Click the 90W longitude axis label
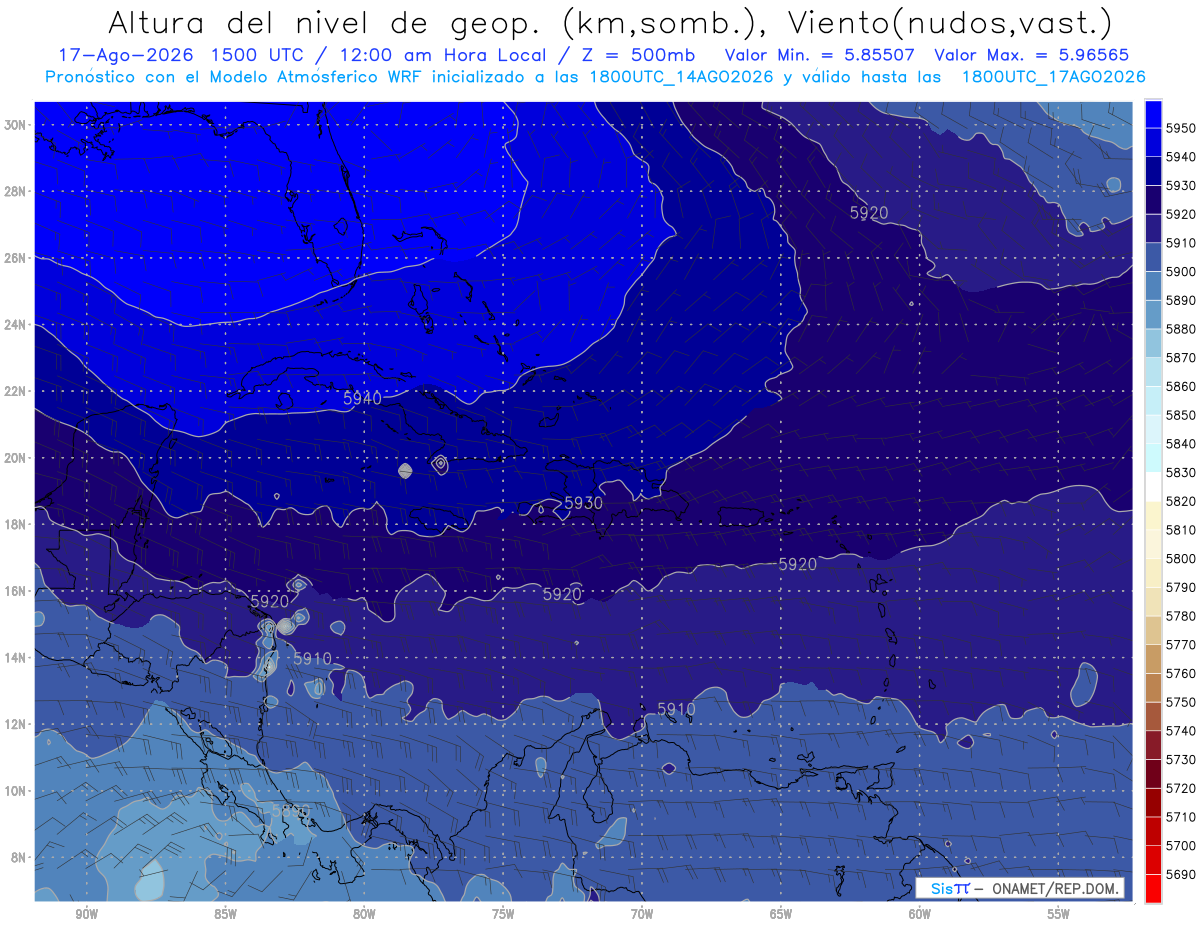The width and height of the screenshot is (1200, 927). click(86, 915)
